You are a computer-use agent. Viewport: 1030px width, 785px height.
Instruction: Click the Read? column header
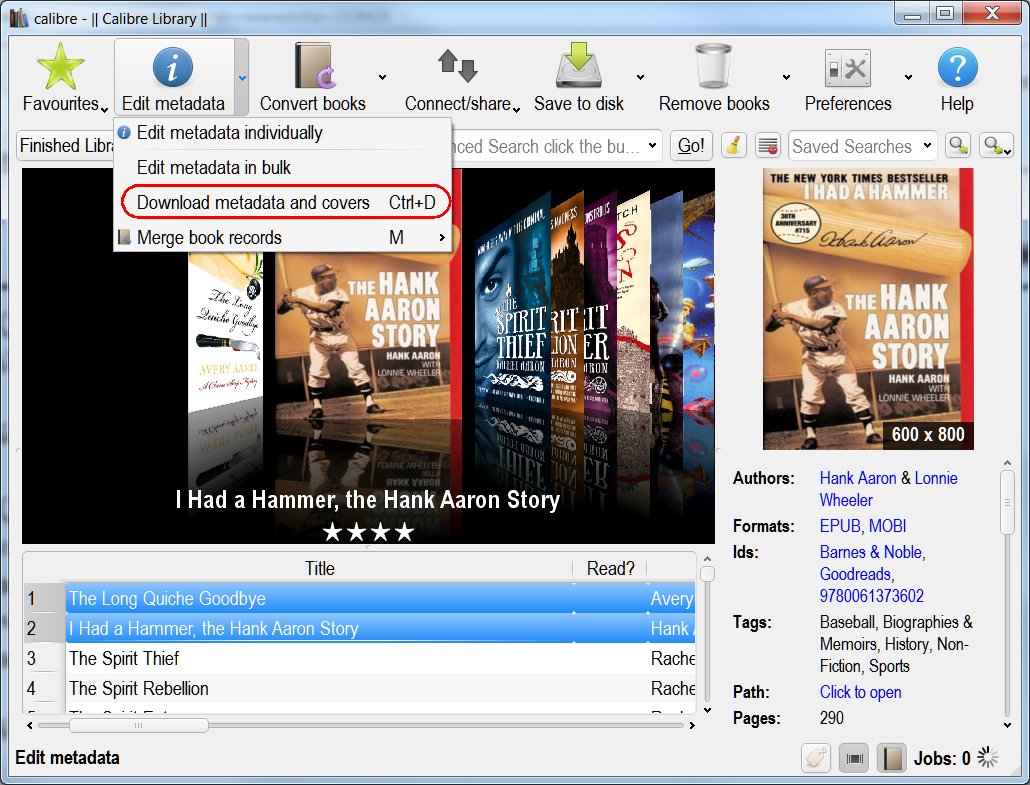coord(610,568)
